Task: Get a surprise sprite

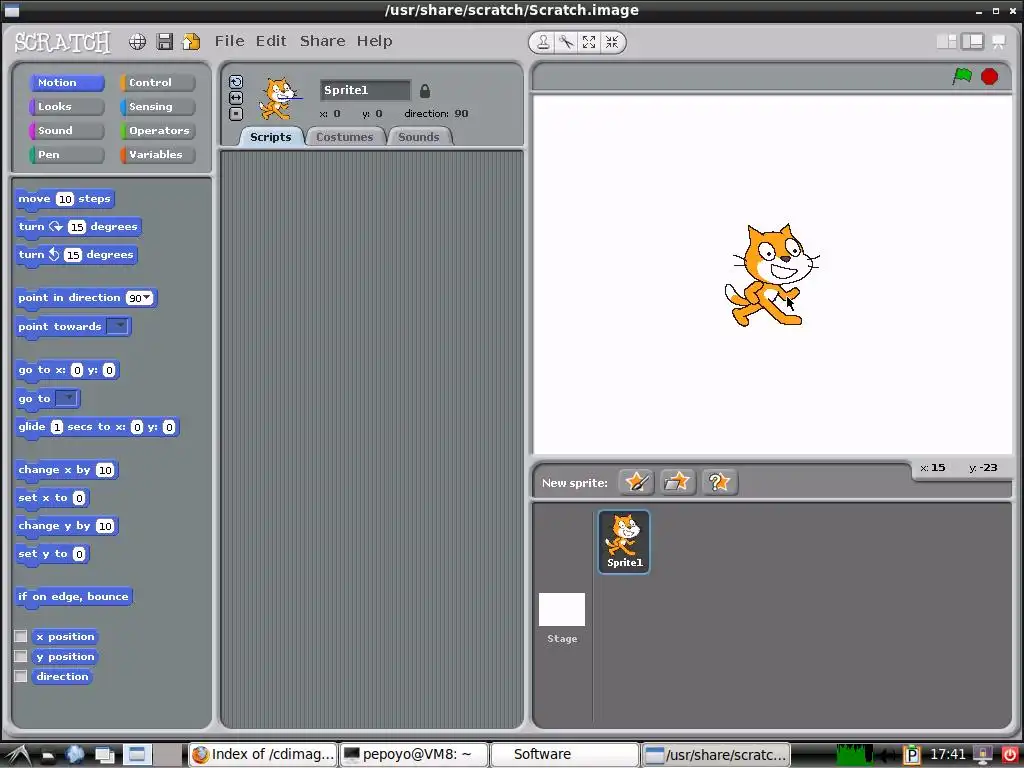Action: [x=719, y=483]
